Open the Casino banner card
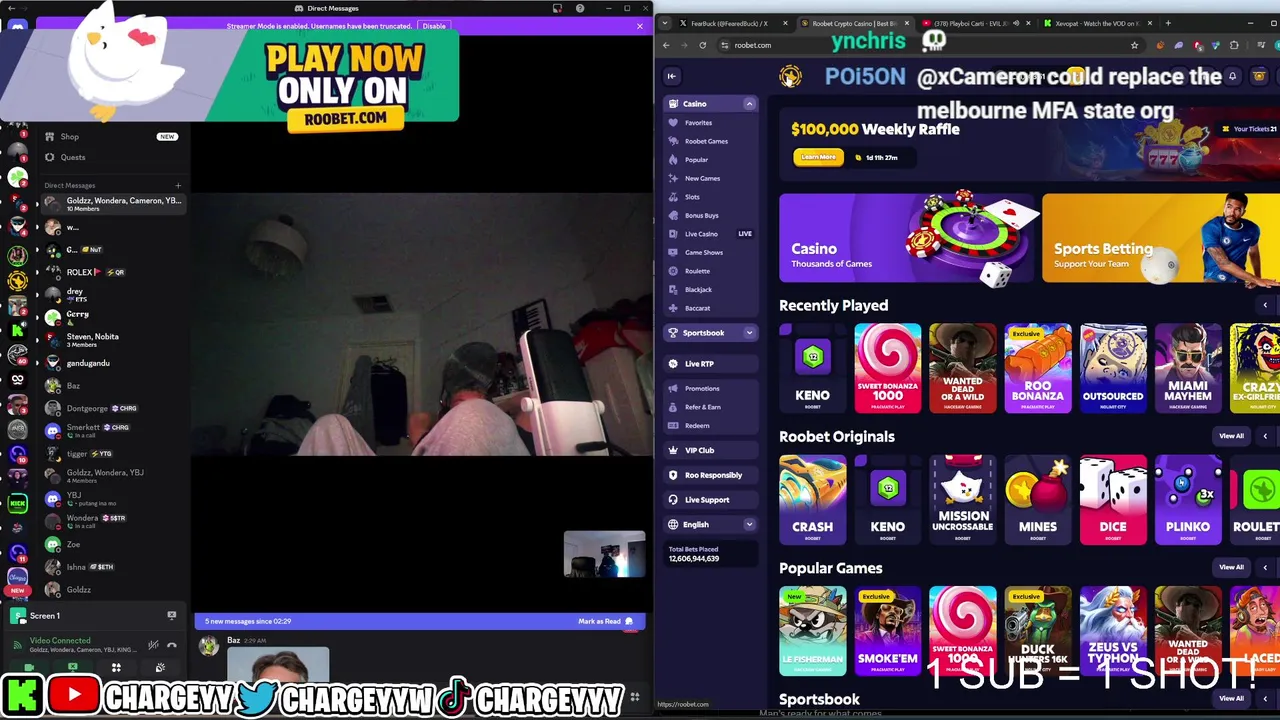This screenshot has height=720, width=1280. tap(906, 238)
